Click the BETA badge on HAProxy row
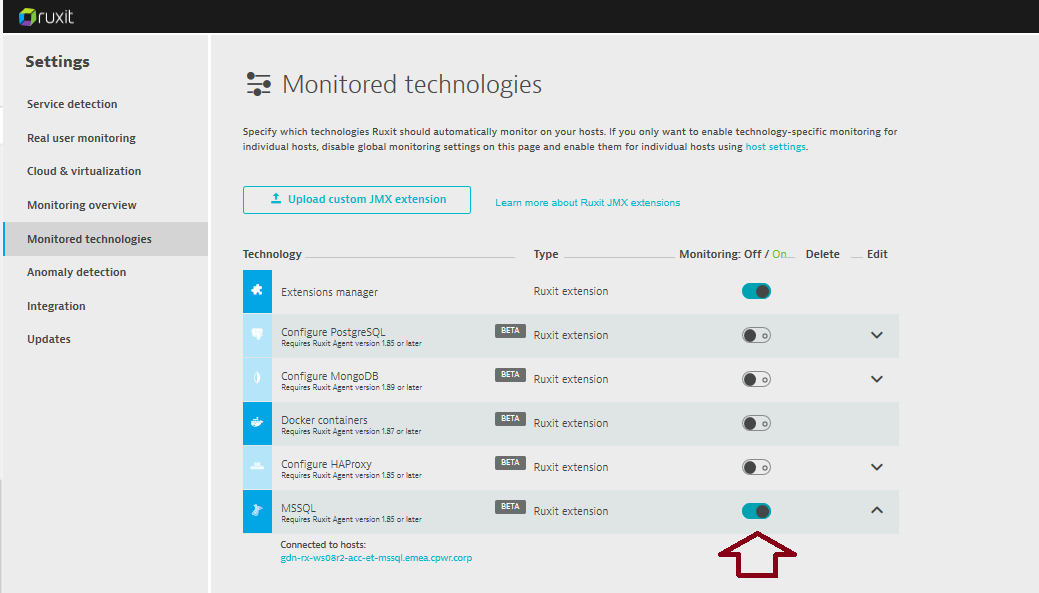Viewport: 1039px width, 593px height. pyautogui.click(x=510, y=462)
